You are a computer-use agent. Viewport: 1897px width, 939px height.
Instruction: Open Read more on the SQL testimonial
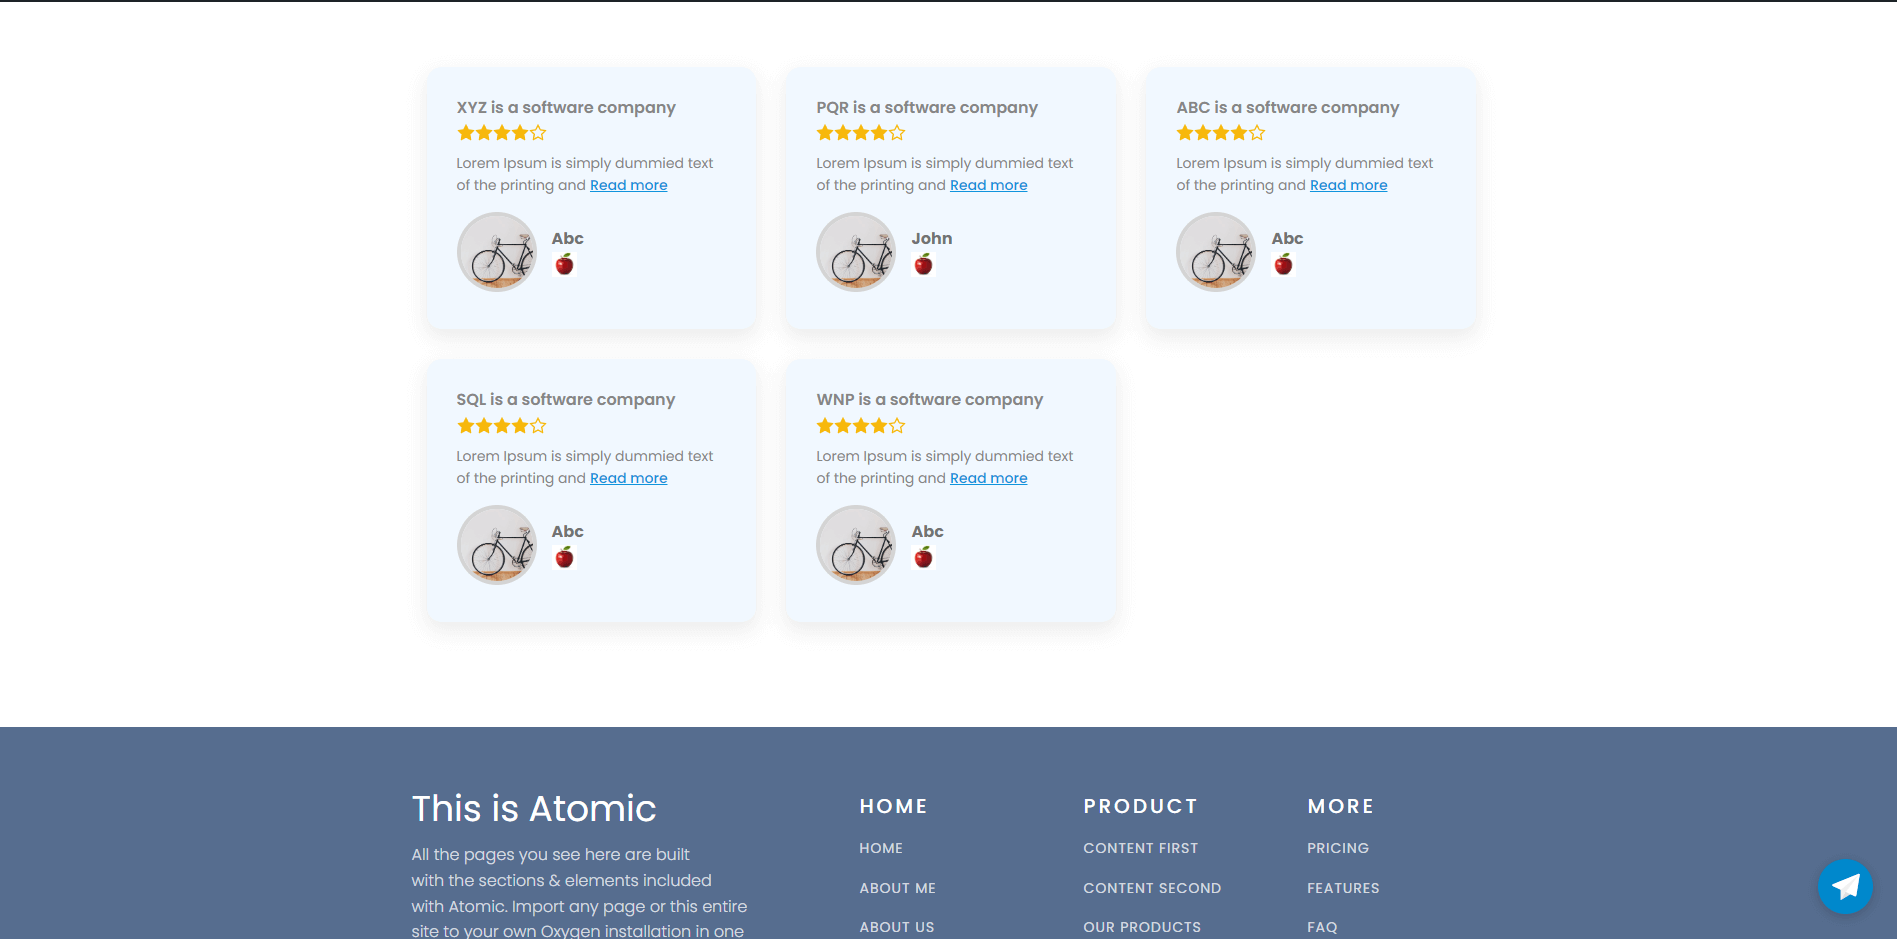click(628, 478)
